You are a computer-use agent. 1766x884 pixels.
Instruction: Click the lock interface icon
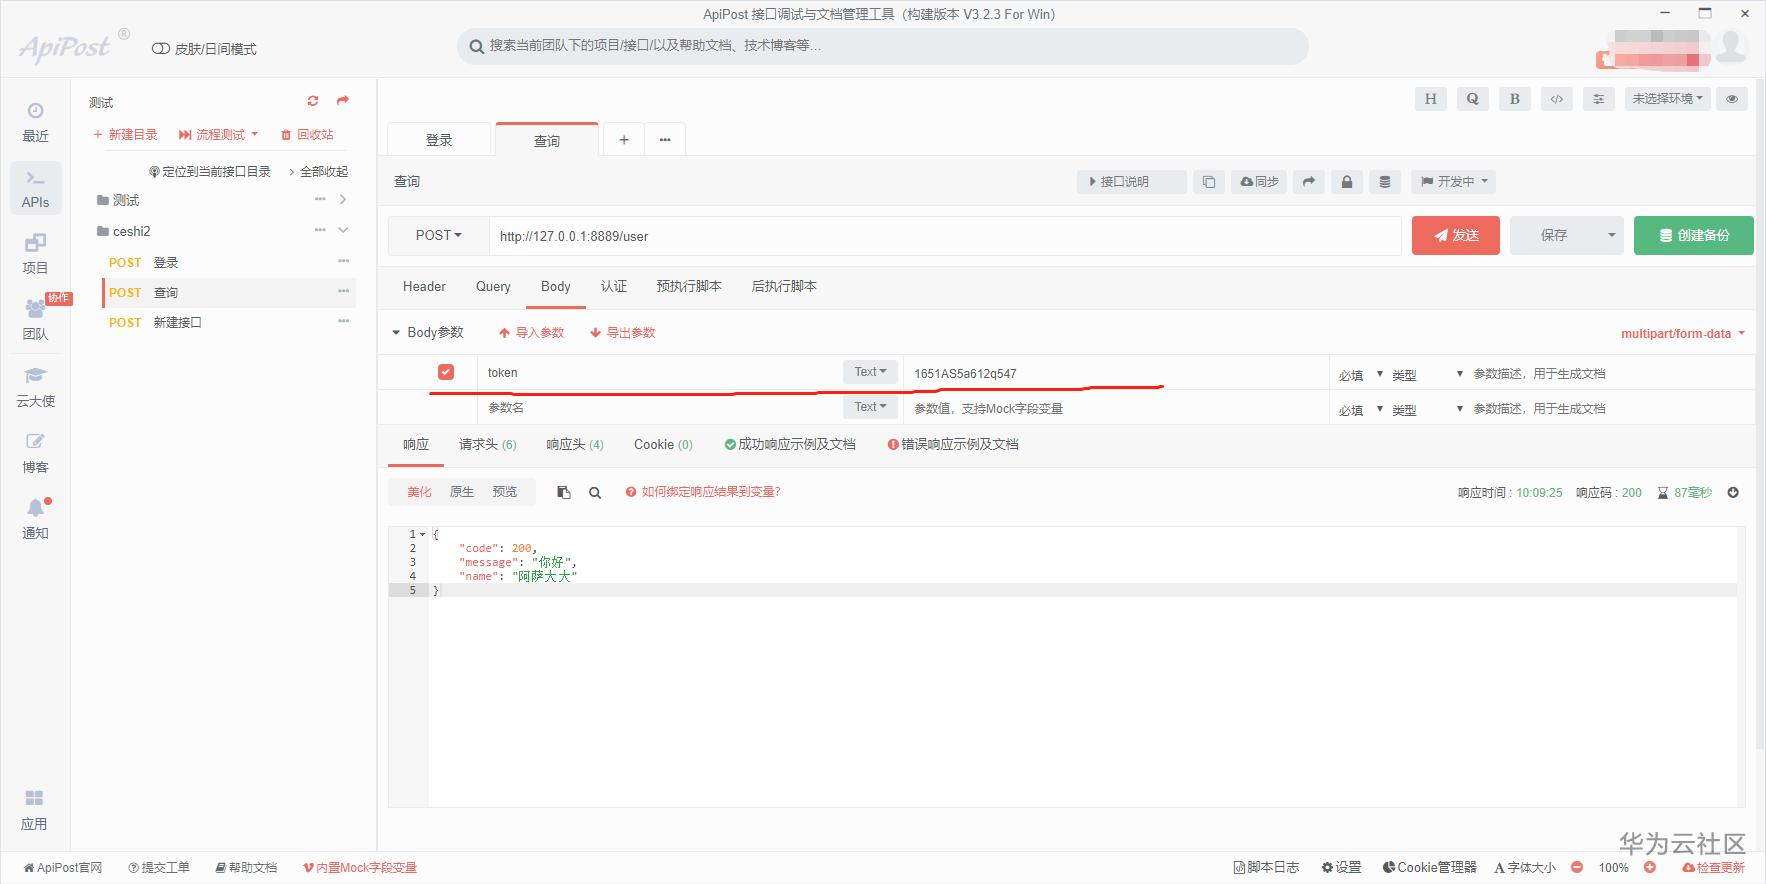coord(1346,182)
